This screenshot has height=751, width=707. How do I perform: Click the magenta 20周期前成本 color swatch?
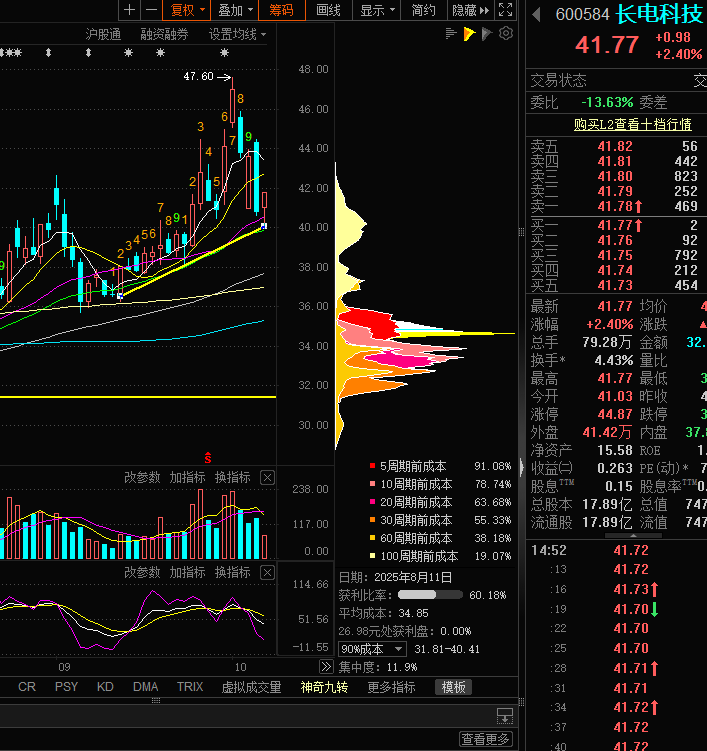click(x=372, y=501)
